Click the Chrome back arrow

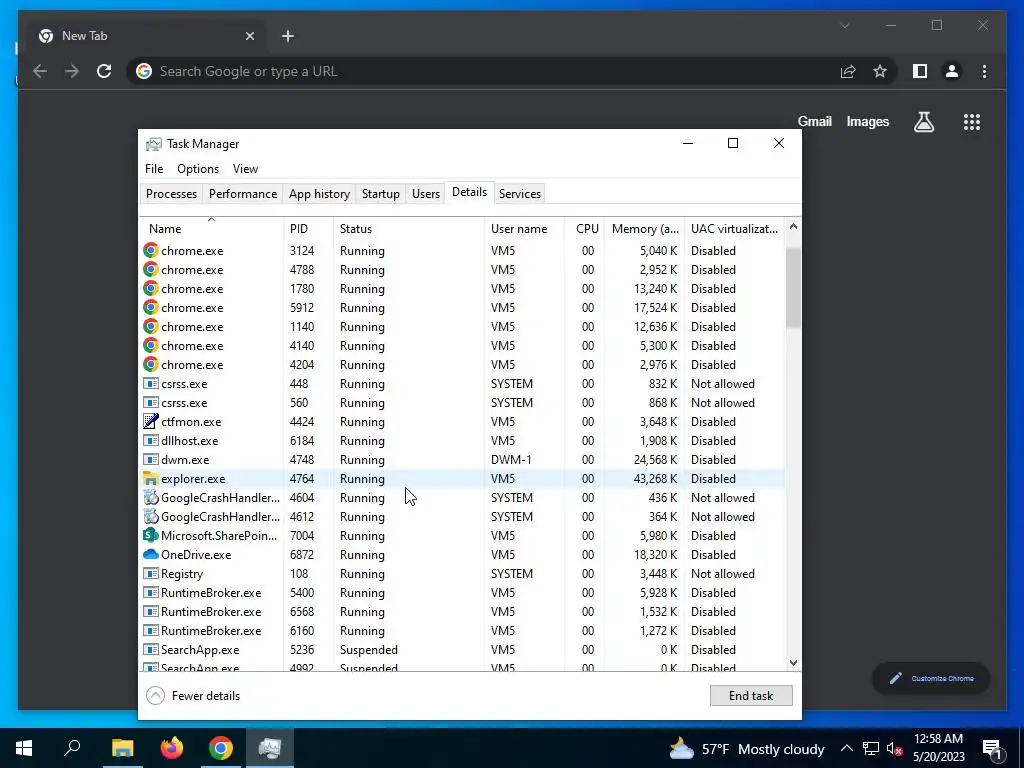coord(40,71)
